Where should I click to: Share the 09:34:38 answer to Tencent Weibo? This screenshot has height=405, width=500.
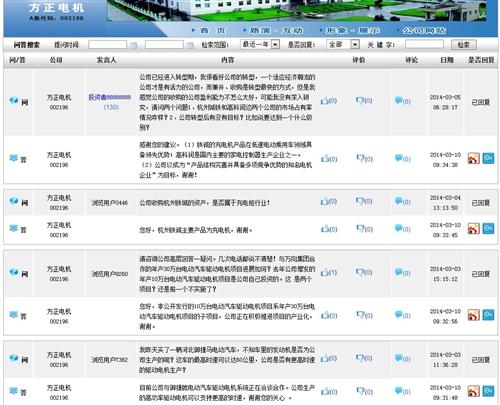[x=488, y=158]
